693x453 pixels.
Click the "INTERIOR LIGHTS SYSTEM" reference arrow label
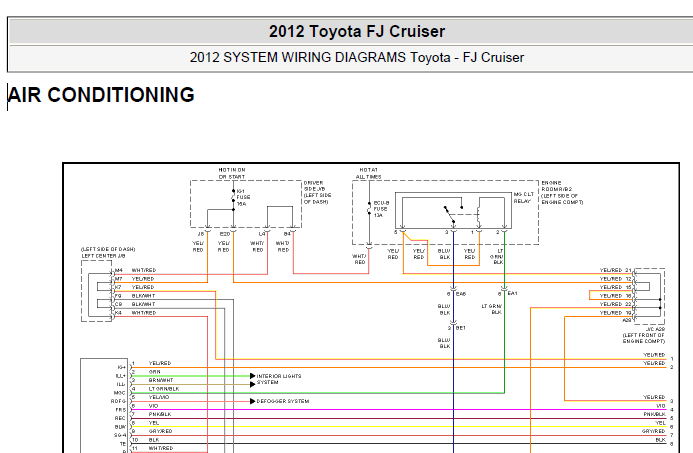[278, 379]
